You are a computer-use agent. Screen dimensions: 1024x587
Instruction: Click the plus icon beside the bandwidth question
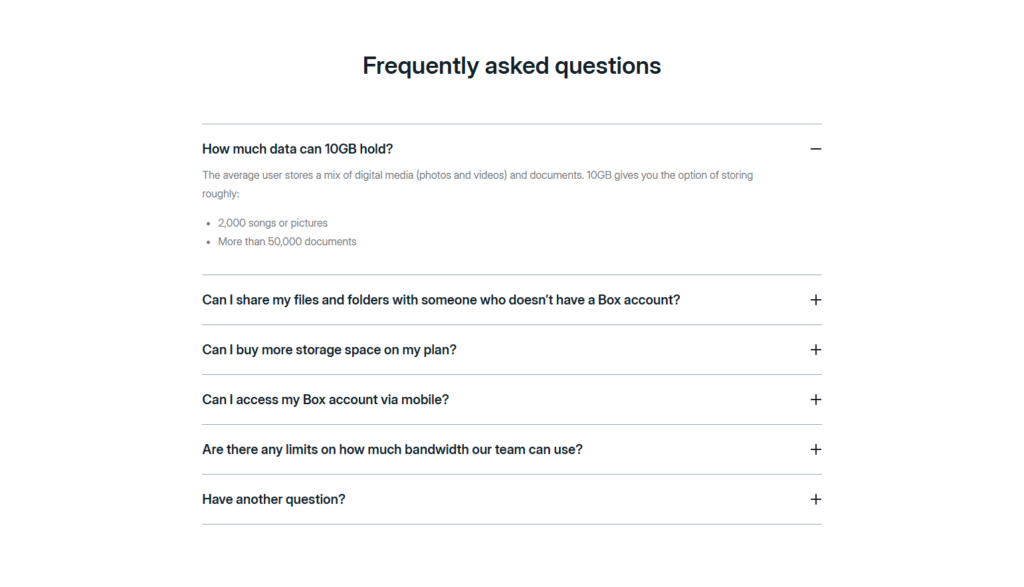click(x=815, y=449)
